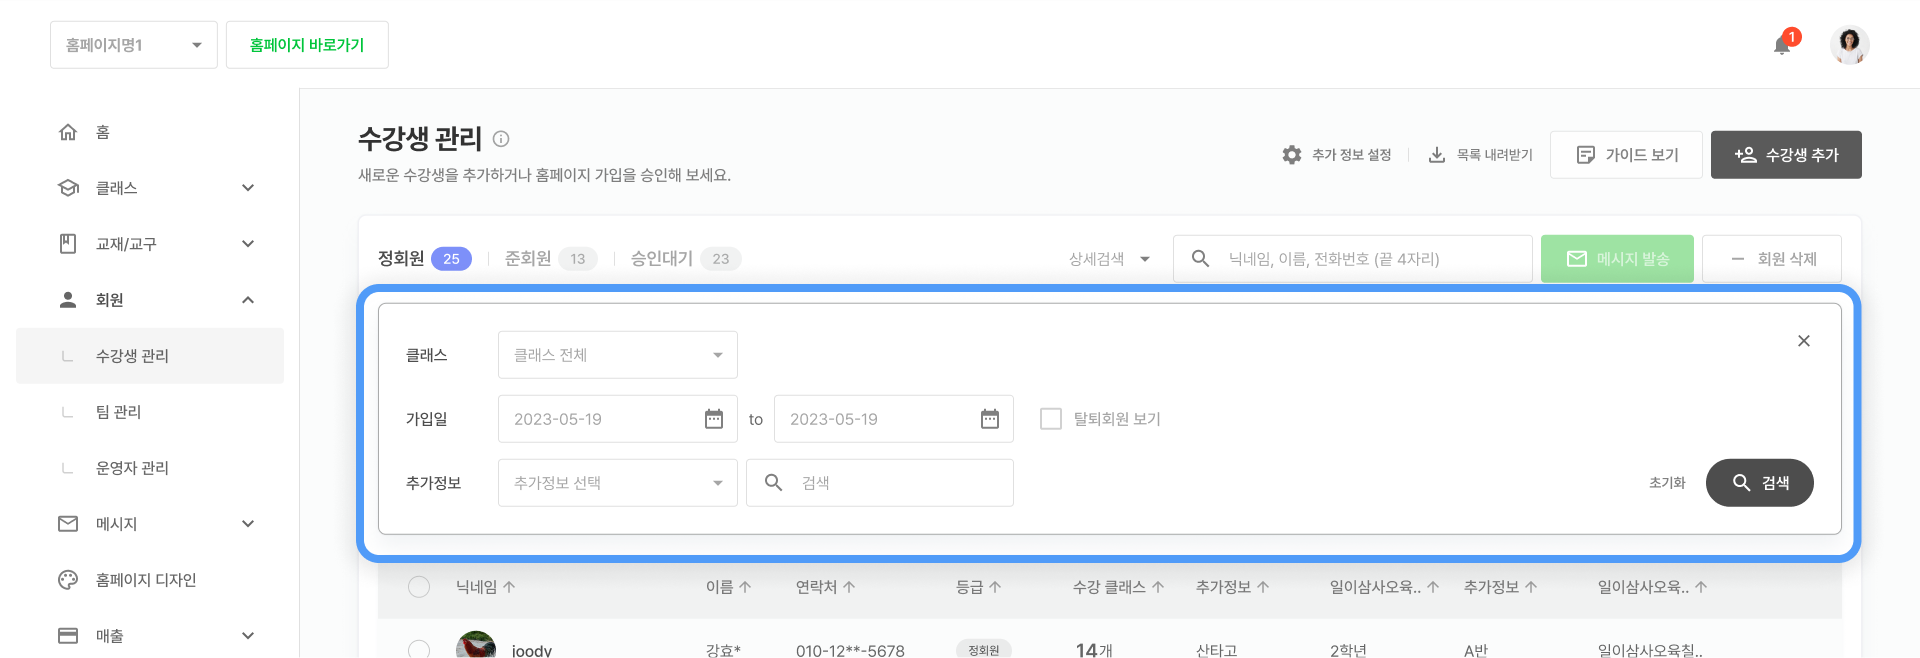The height and width of the screenshot is (658, 1920).
Task: Expand the 홈페이지명1 site selector
Action: 134,45
